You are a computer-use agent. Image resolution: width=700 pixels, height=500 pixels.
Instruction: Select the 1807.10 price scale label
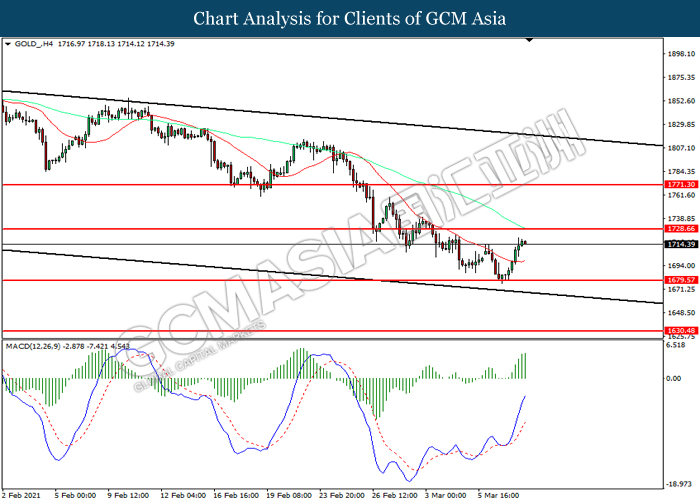click(x=681, y=148)
